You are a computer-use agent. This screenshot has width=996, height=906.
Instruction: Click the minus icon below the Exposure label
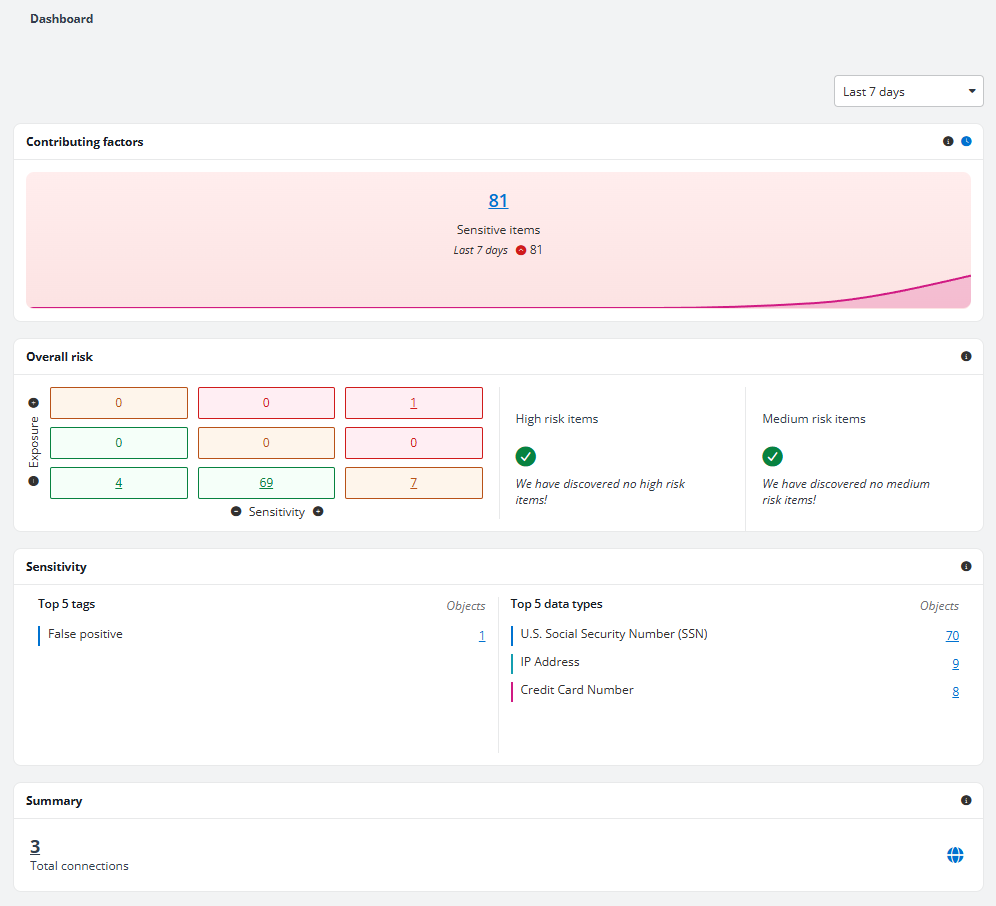click(34, 481)
